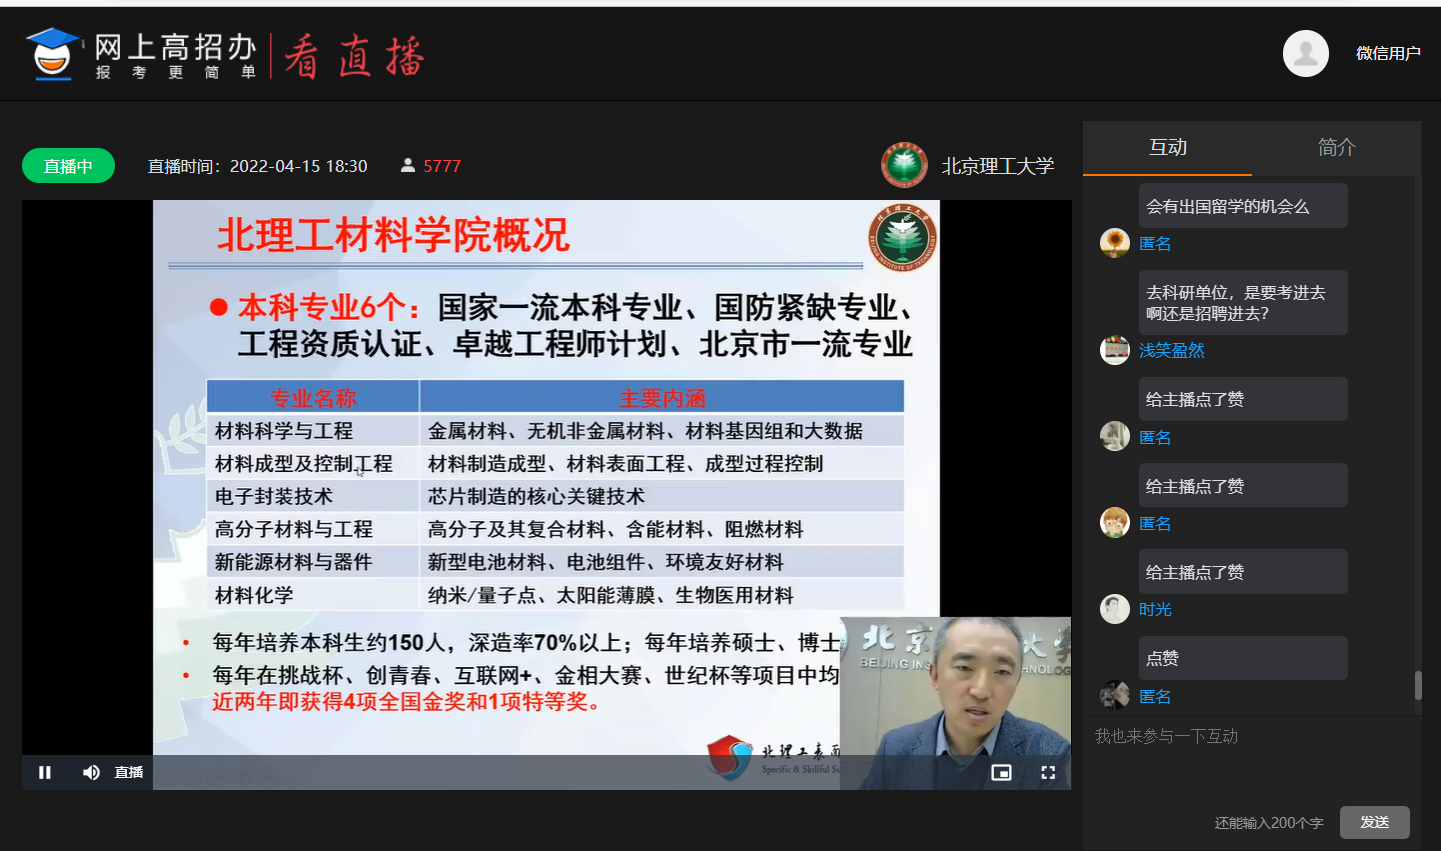Enter fullscreen video mode
Viewport: 1441px width, 851px height.
point(1048,772)
